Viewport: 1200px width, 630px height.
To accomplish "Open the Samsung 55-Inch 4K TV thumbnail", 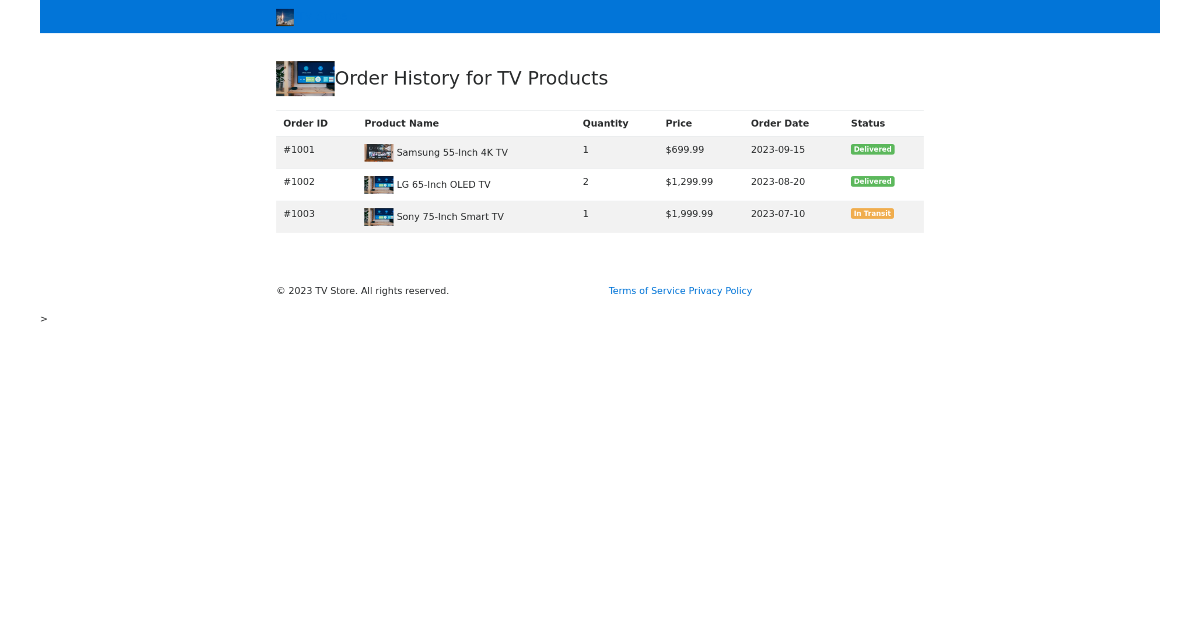I will click(378, 152).
